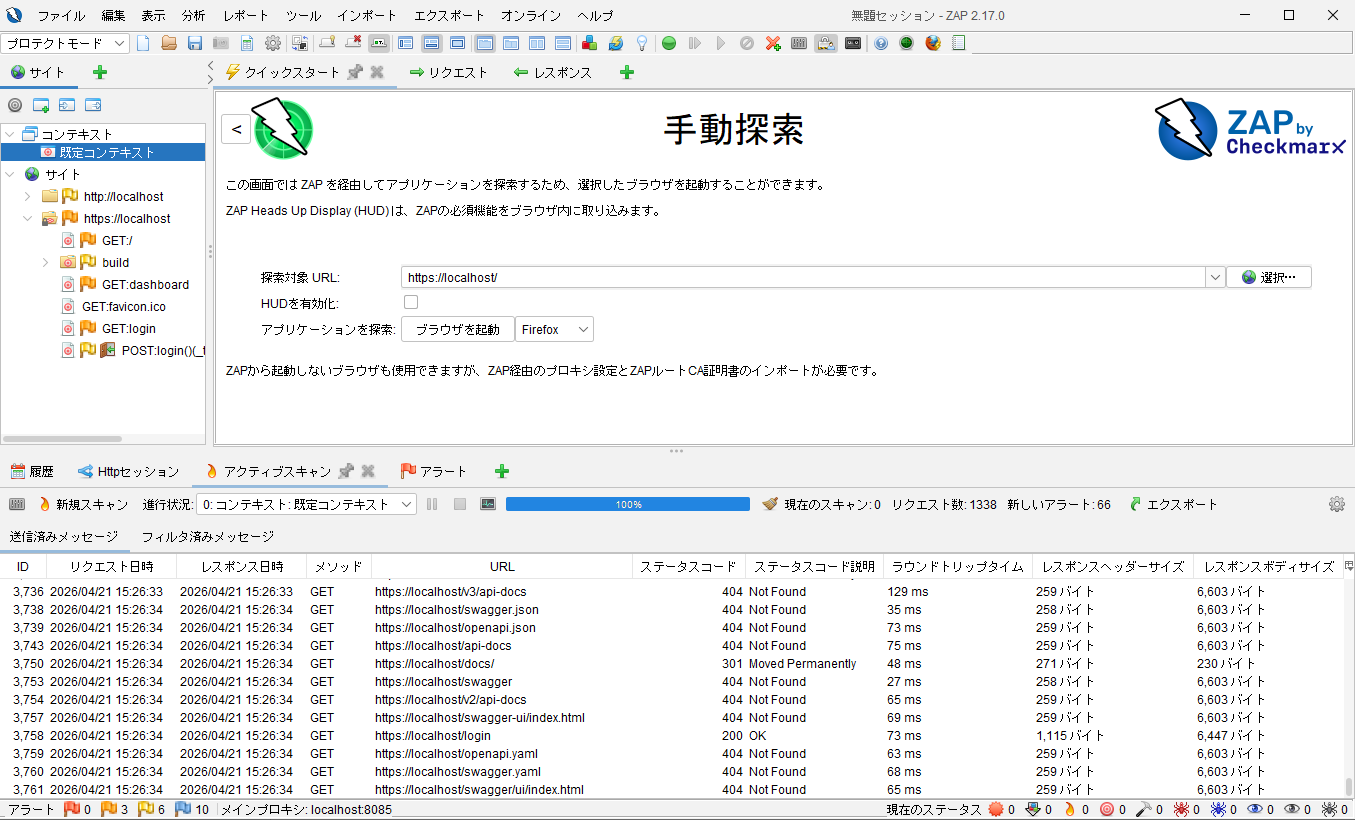
Task: Click the Manage Add-ons colored blocks icon
Action: [590, 43]
